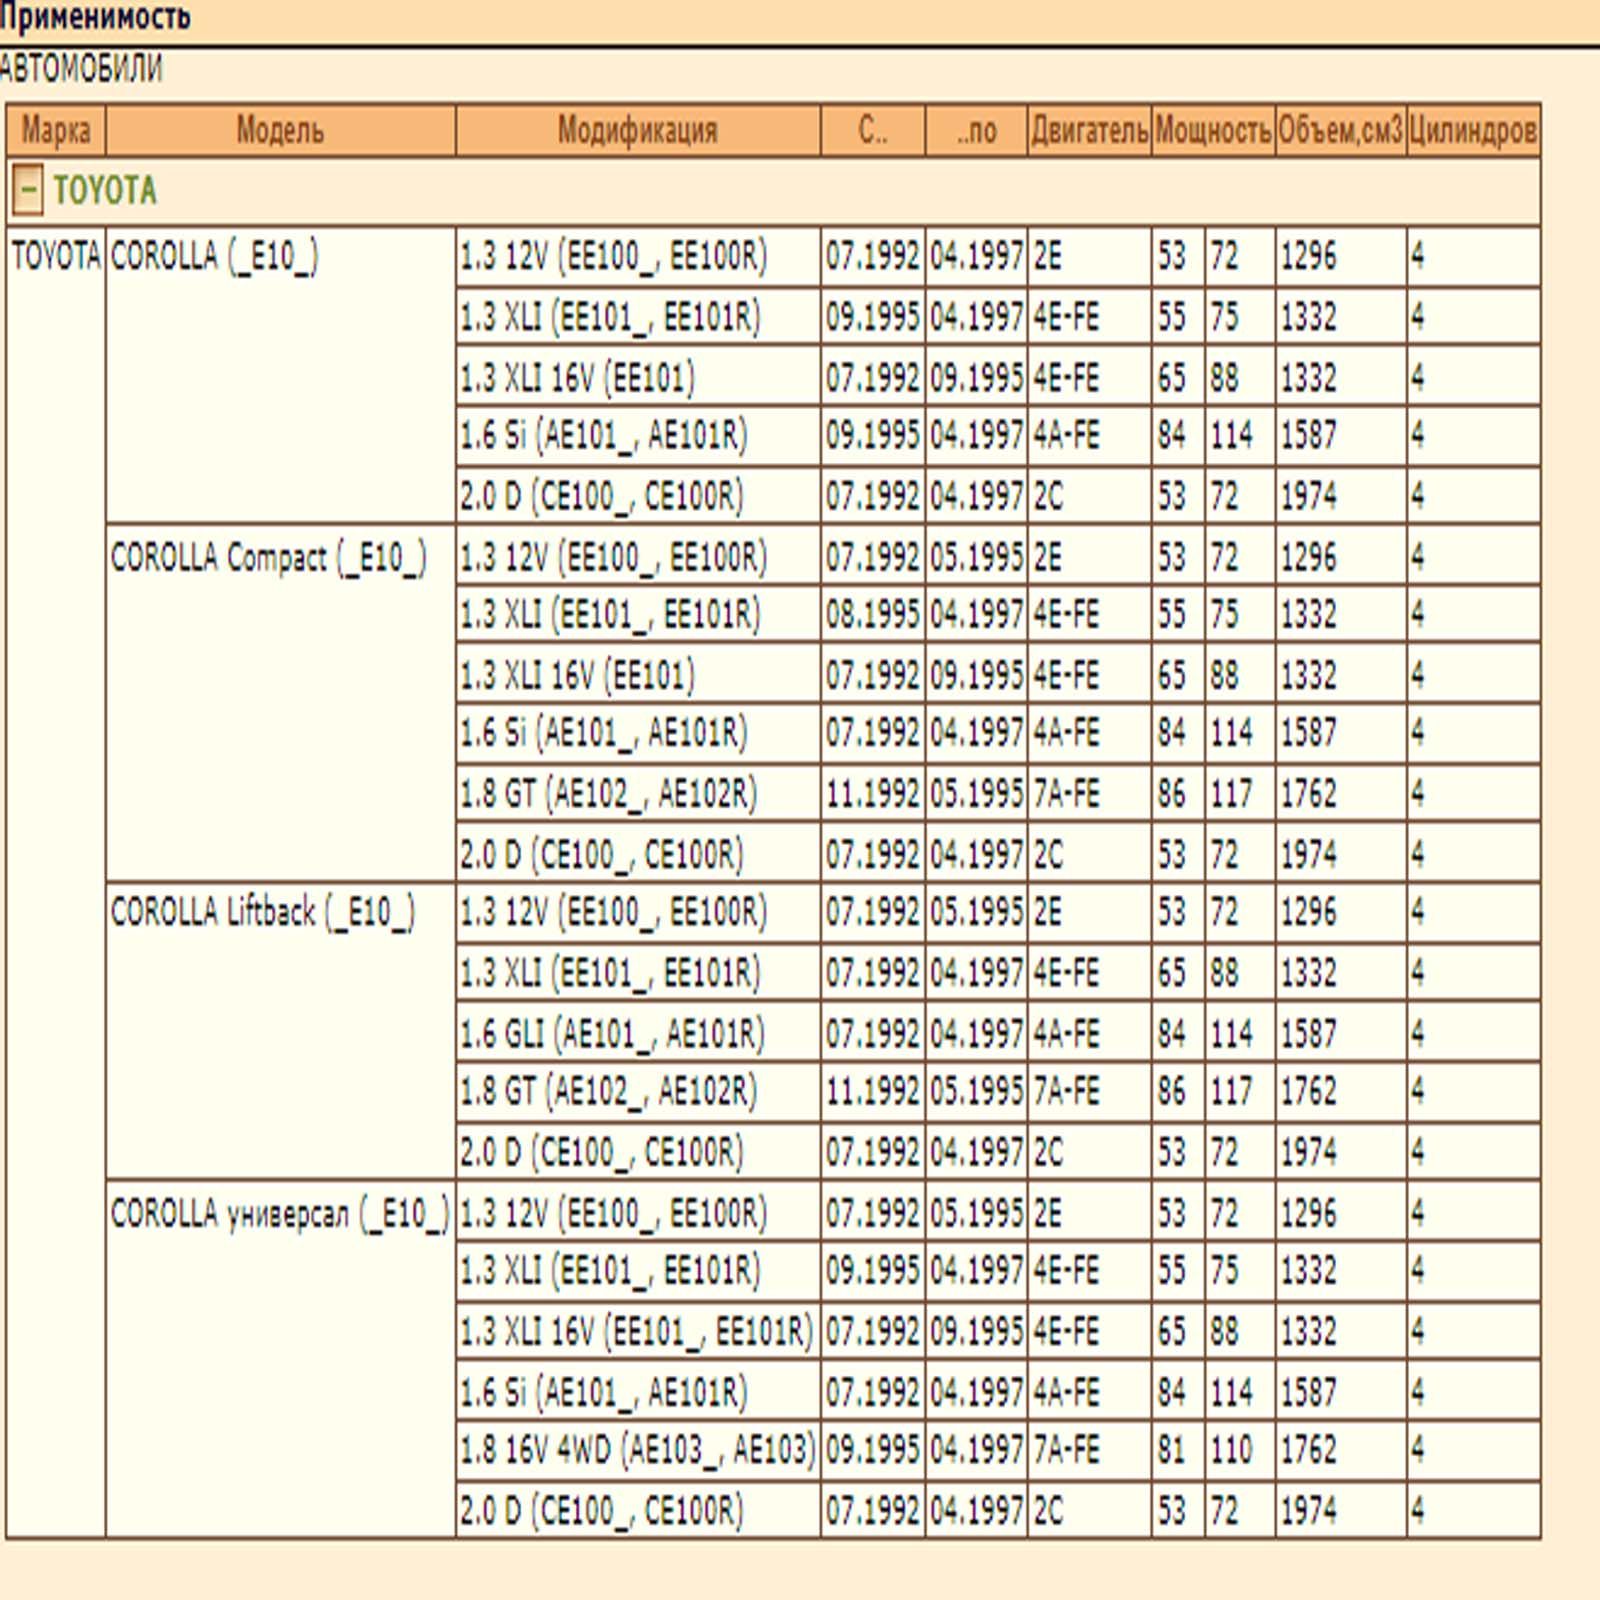1600x1600 pixels.
Task: Click the Объем,см3 column header
Action: (x=1341, y=131)
